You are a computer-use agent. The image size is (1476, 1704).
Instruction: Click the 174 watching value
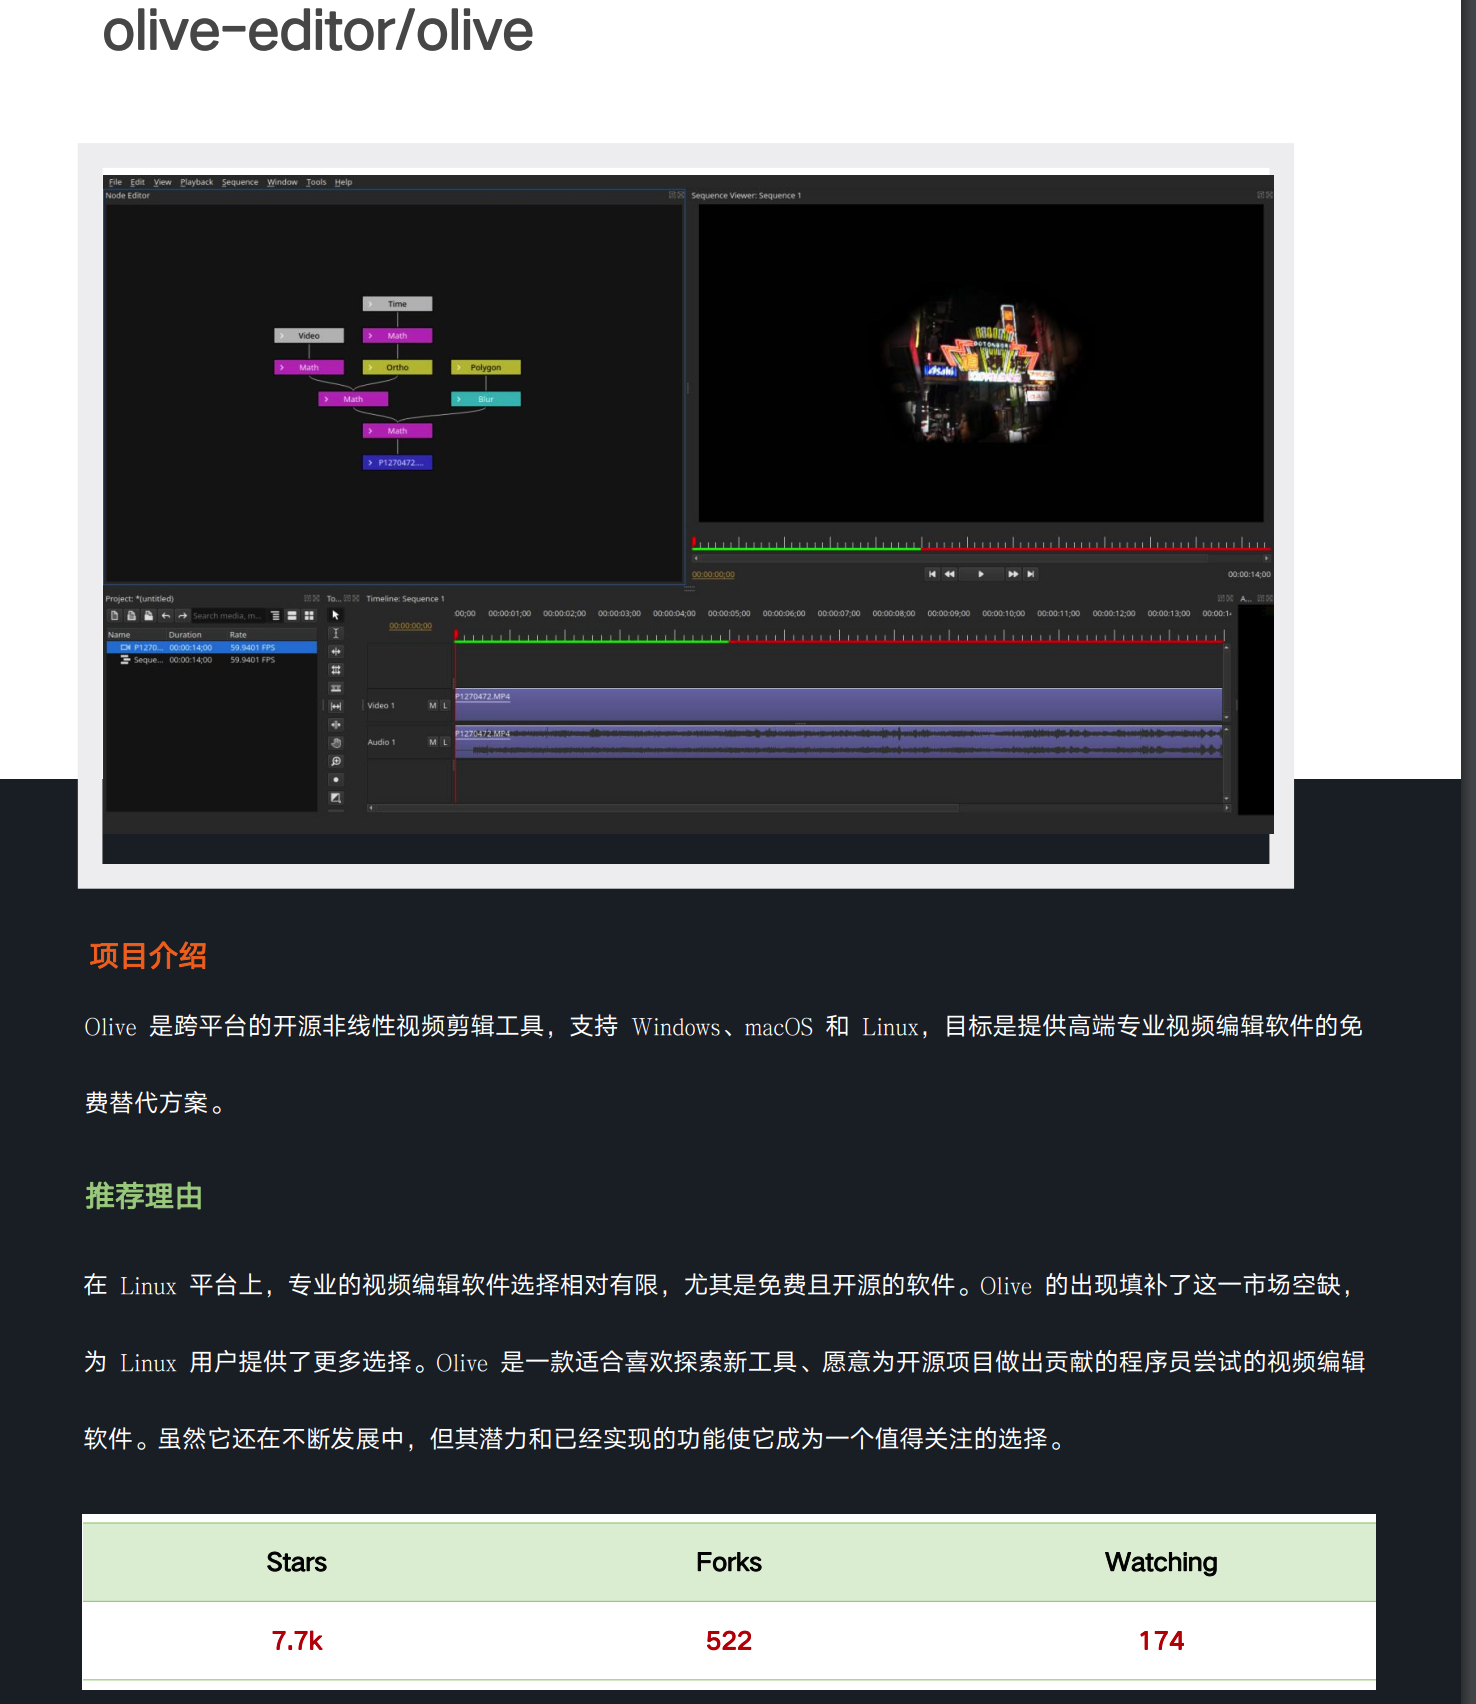coord(1161,1641)
